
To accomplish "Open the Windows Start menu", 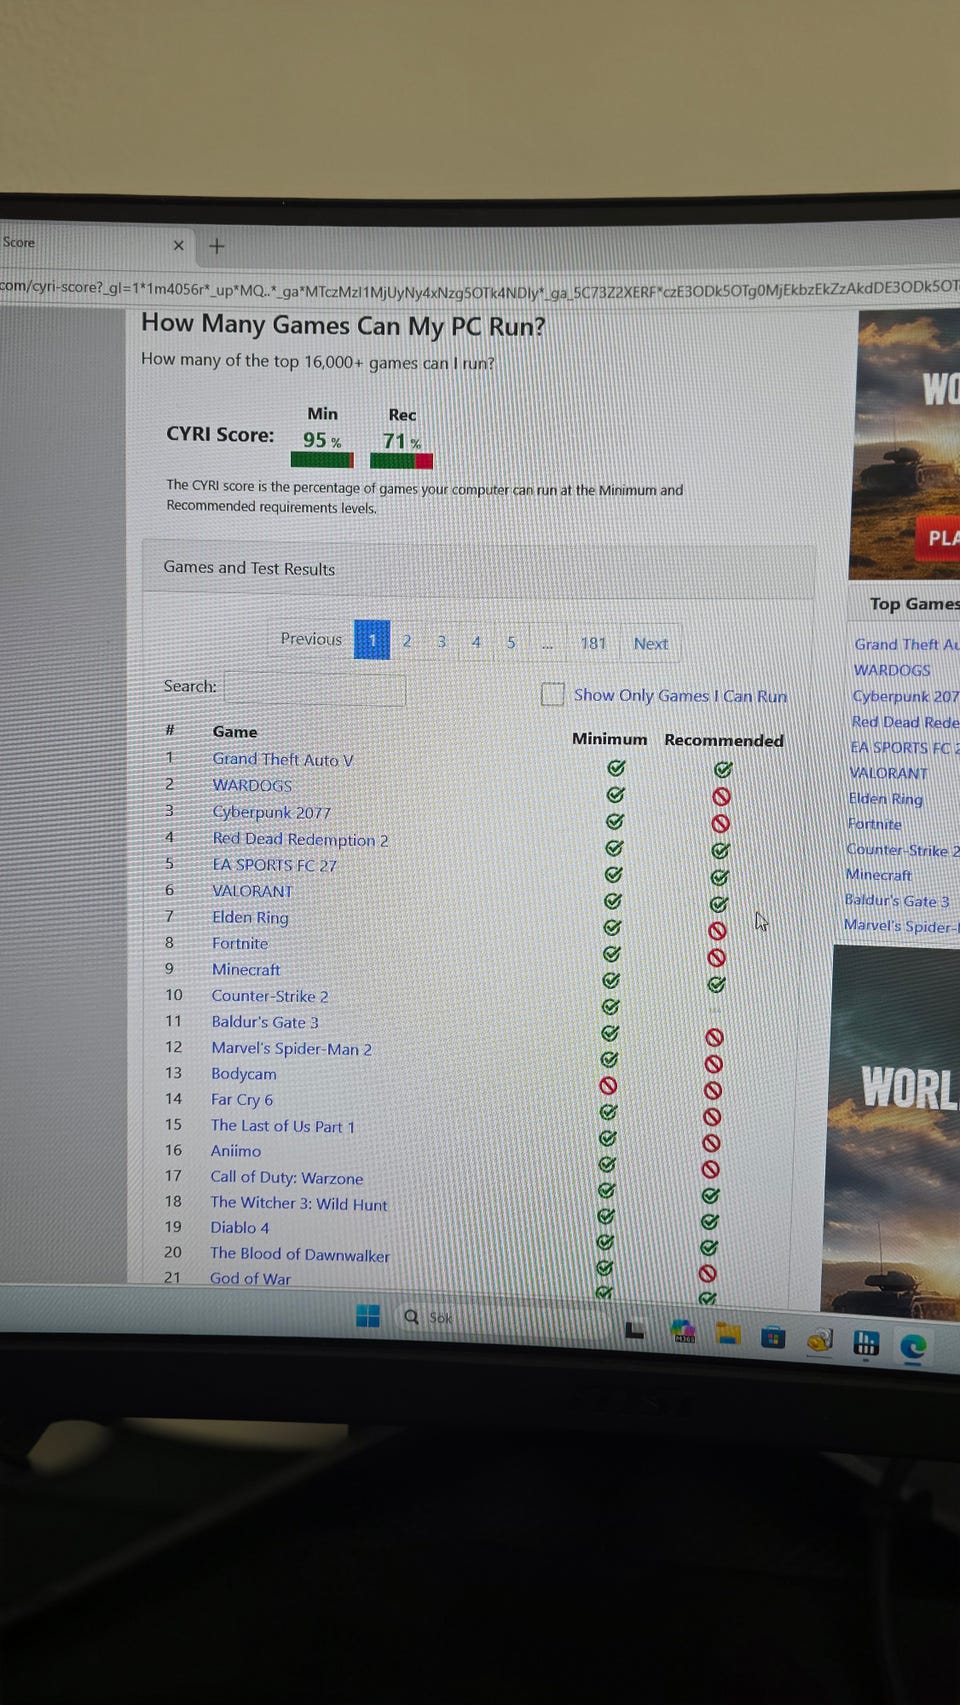I will point(368,1315).
